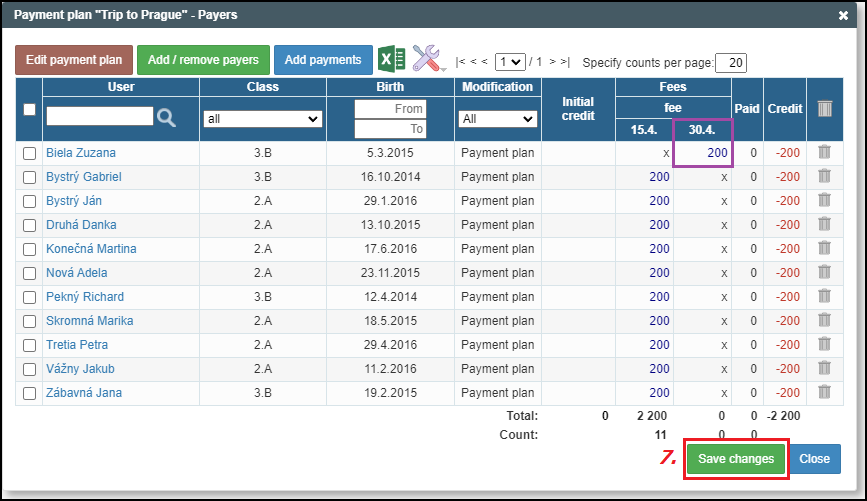Click the Birth From date field
The image size is (867, 501).
coord(390,109)
